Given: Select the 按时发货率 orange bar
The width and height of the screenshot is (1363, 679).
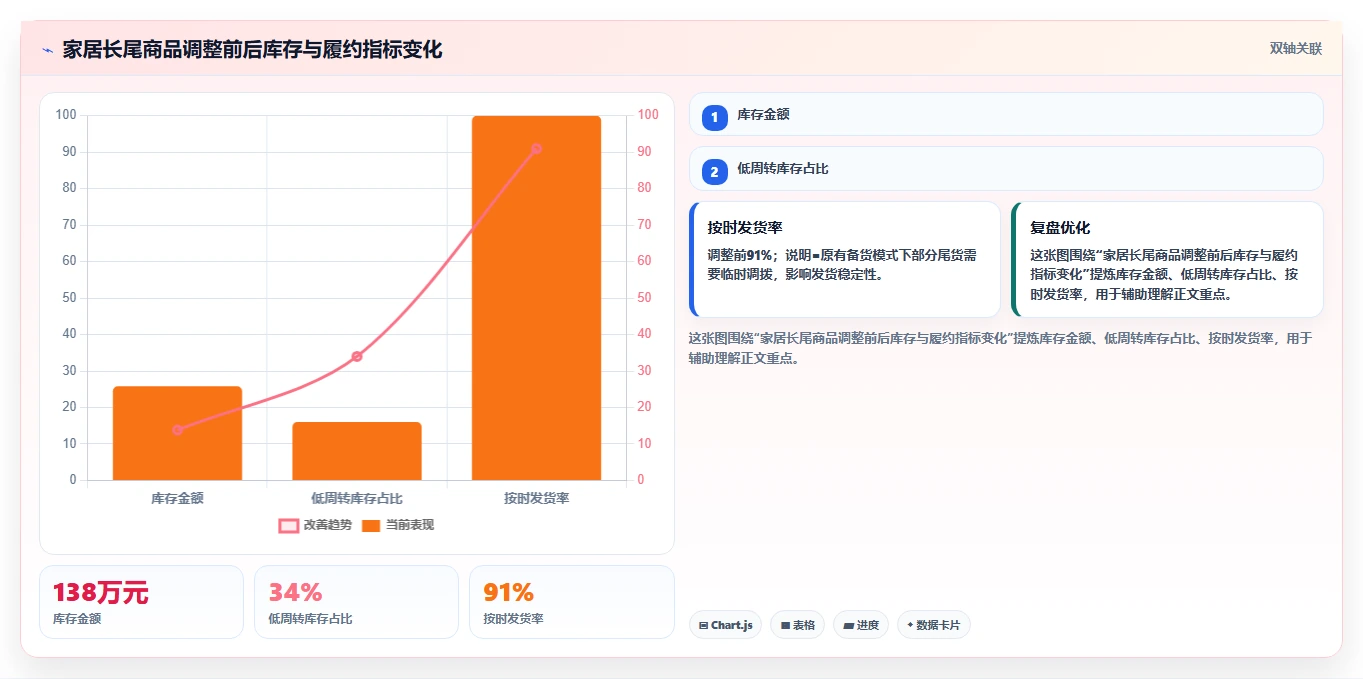Looking at the screenshot, I should pyautogui.click(x=536, y=298).
